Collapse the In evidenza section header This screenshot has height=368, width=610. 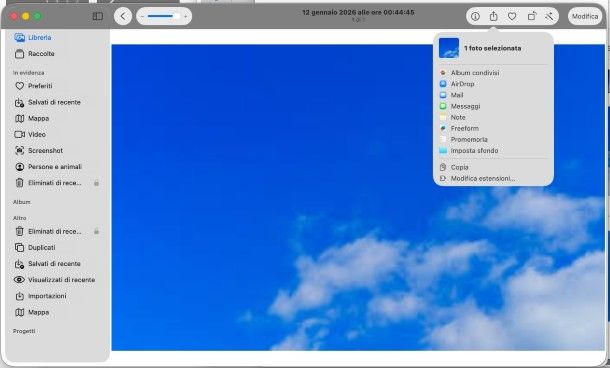tap(28, 73)
